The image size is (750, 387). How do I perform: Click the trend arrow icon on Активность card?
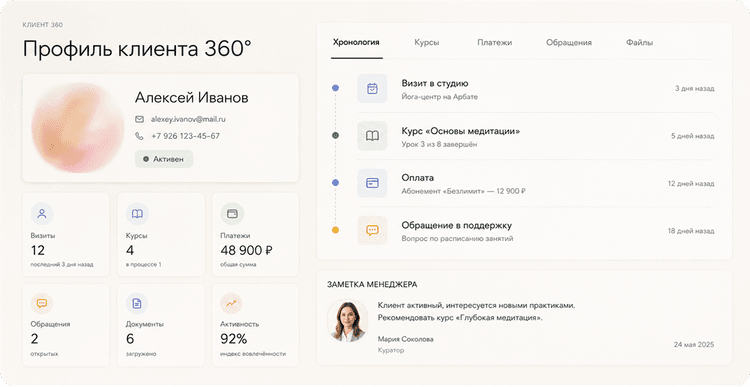(x=232, y=303)
